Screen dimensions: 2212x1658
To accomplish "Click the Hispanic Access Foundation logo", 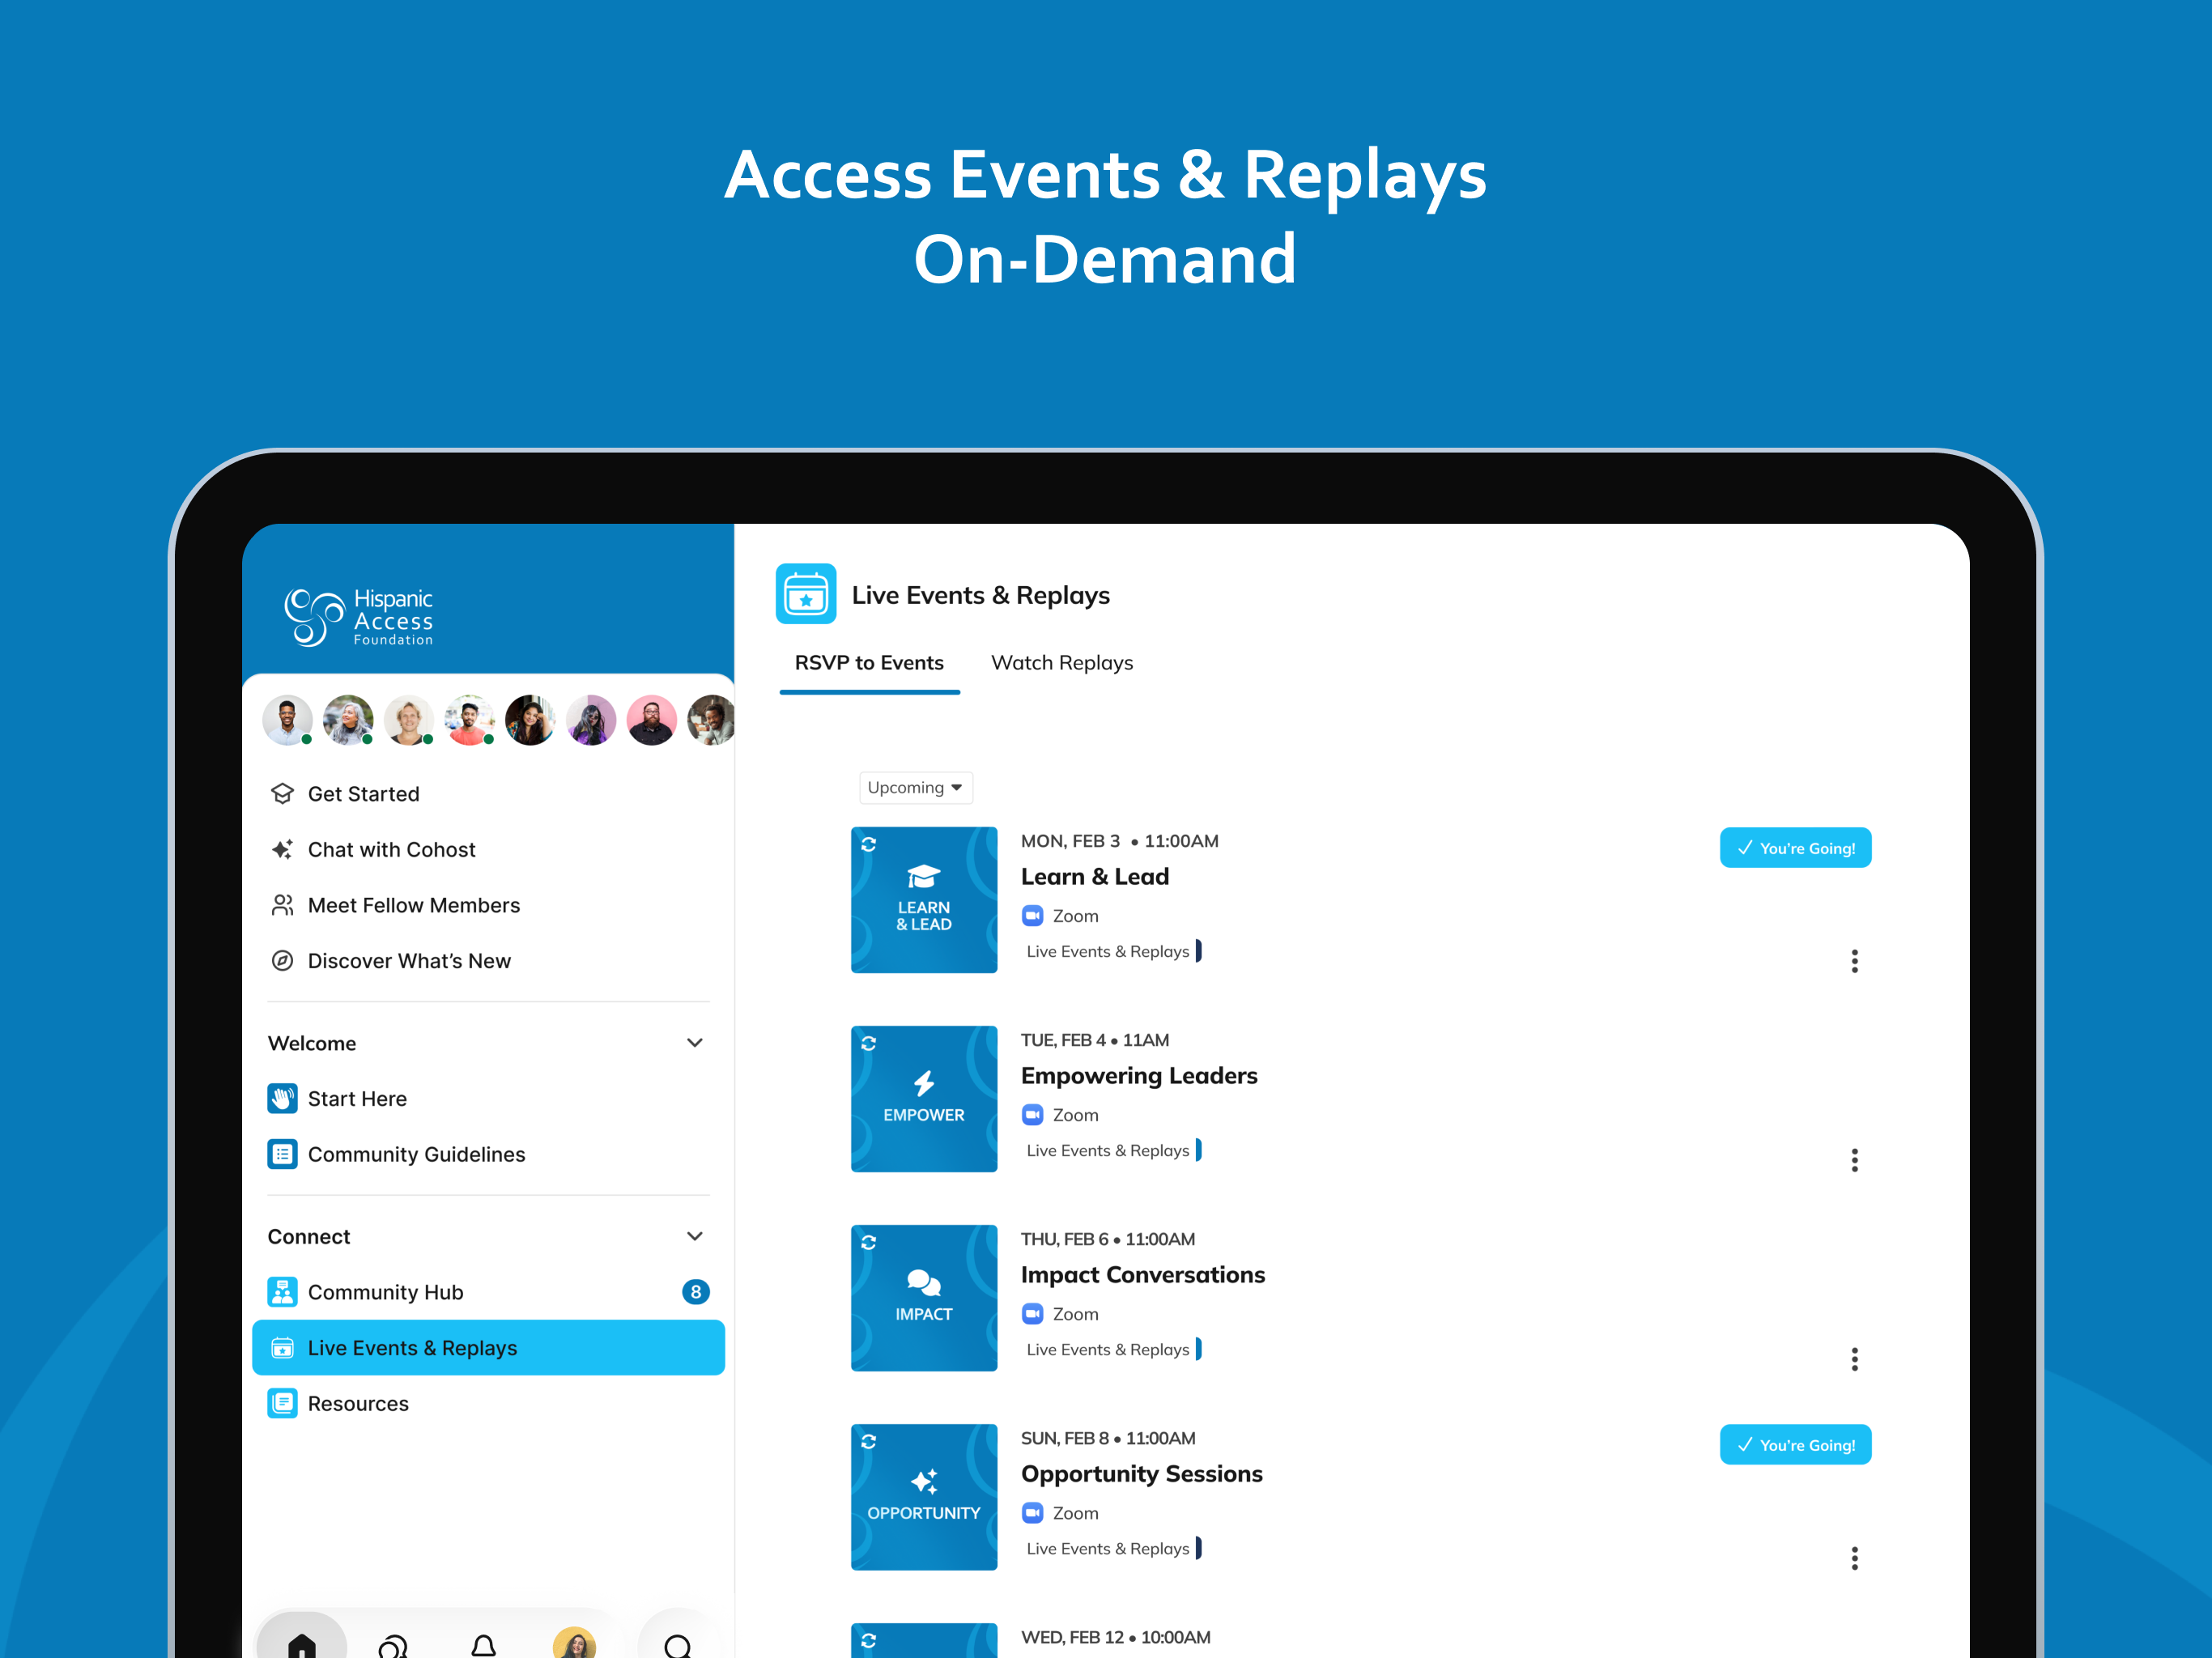I will (x=358, y=617).
